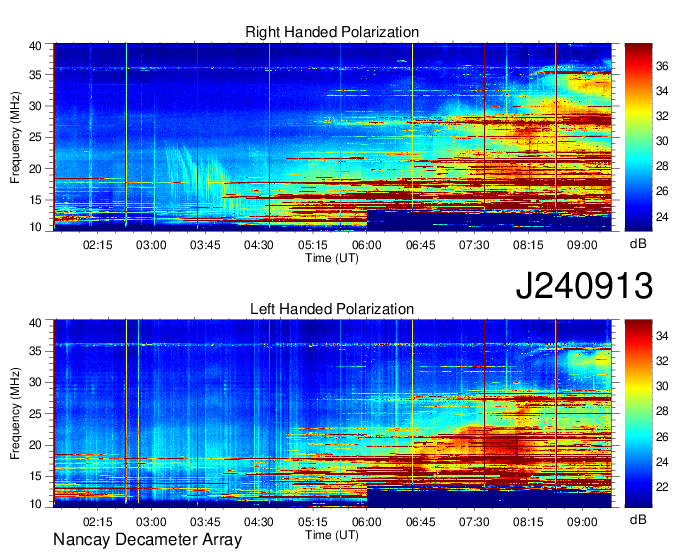Screen dimensions: 680x552
Task: Click the 'Time (UT)' label under top plot
Action: point(332,258)
